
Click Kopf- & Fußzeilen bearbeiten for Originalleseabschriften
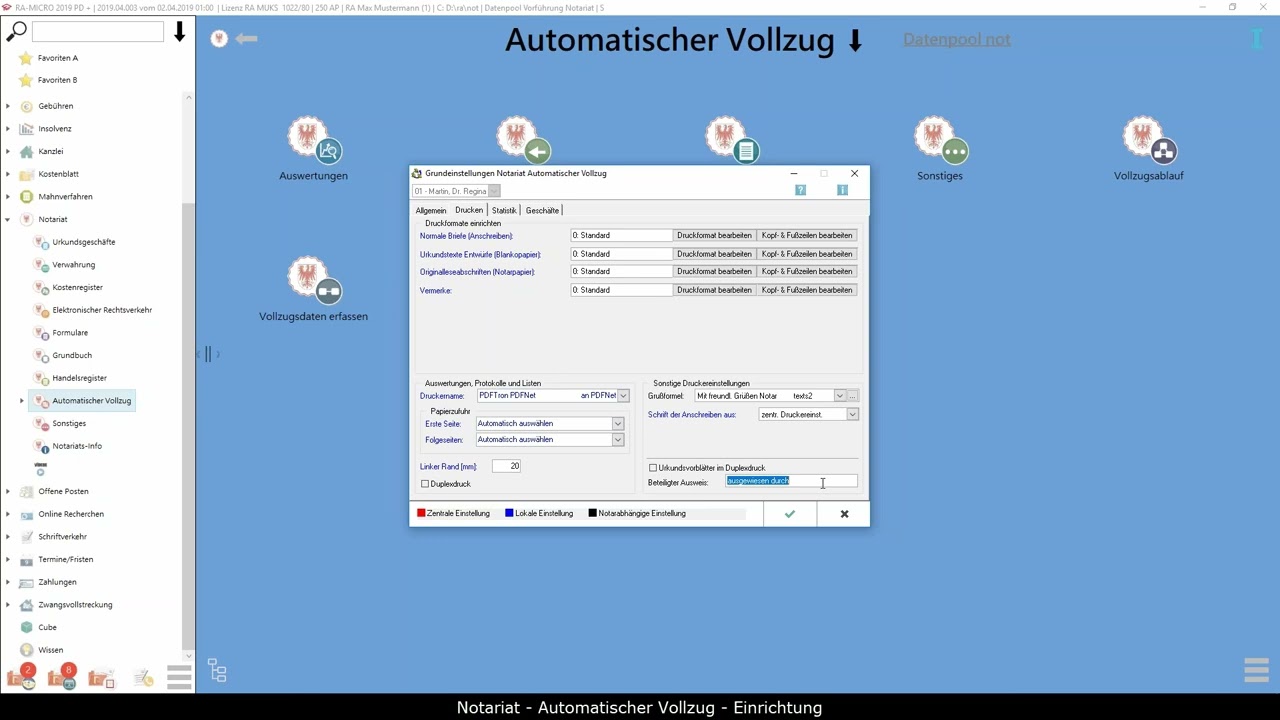pyautogui.click(x=807, y=271)
